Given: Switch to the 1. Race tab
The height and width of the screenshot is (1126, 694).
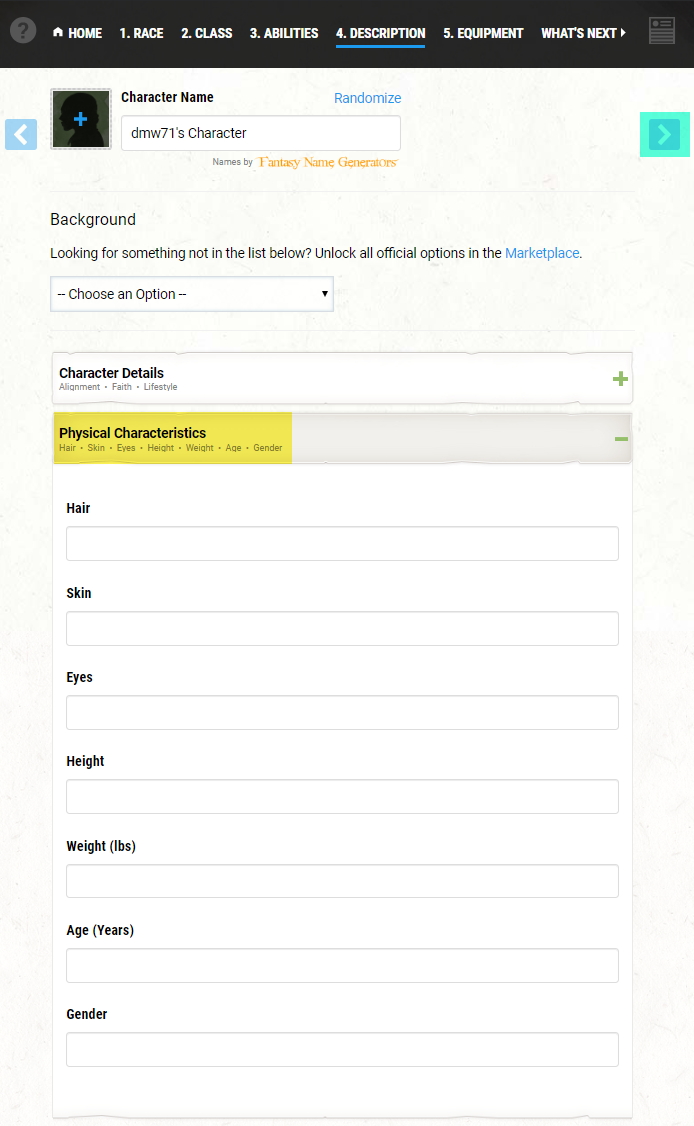Looking at the screenshot, I should [x=142, y=33].
